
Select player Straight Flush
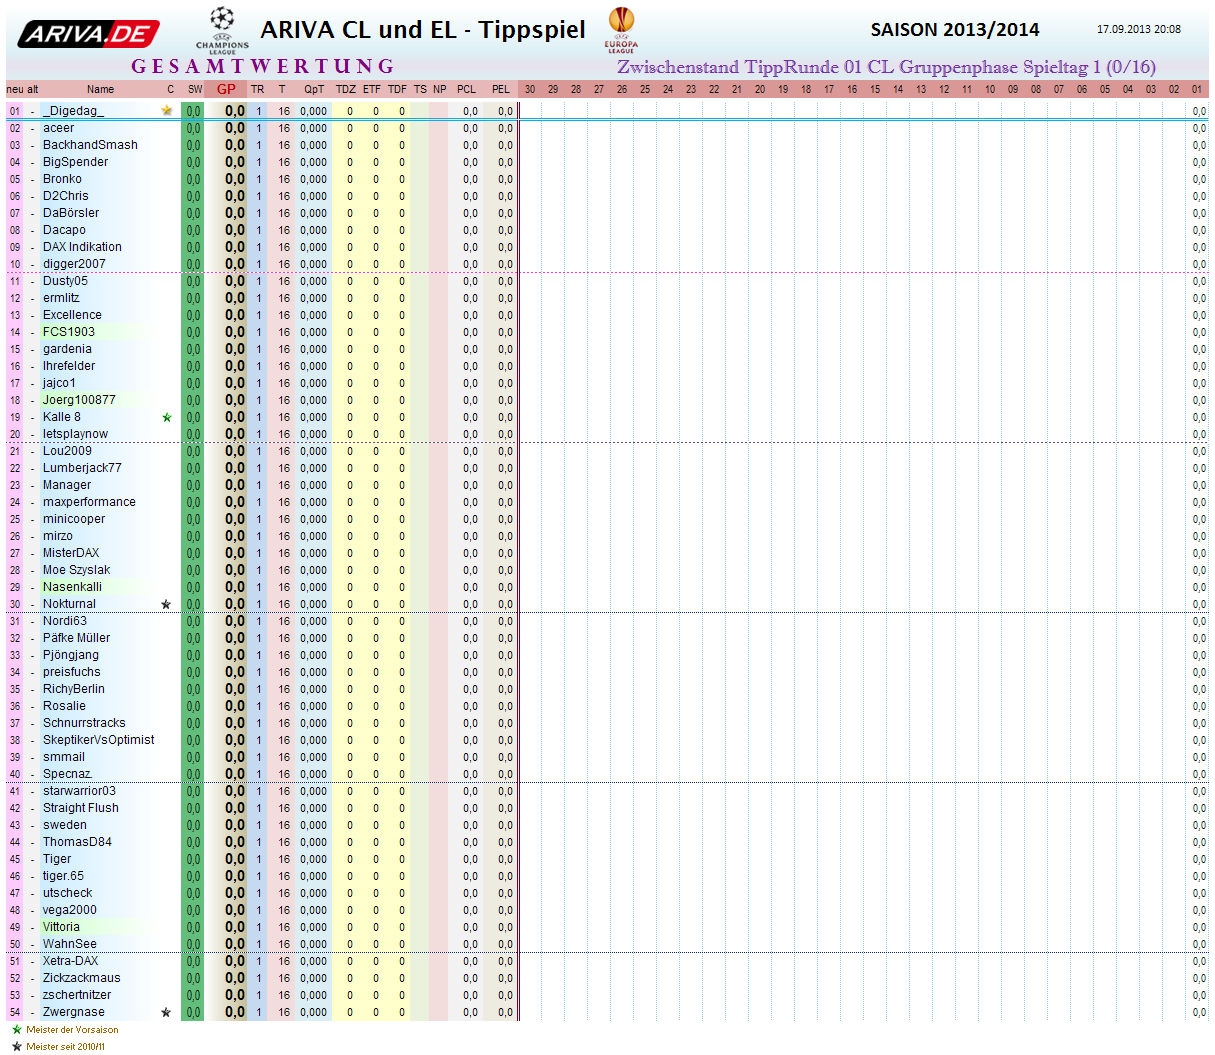pyautogui.click(x=80, y=808)
